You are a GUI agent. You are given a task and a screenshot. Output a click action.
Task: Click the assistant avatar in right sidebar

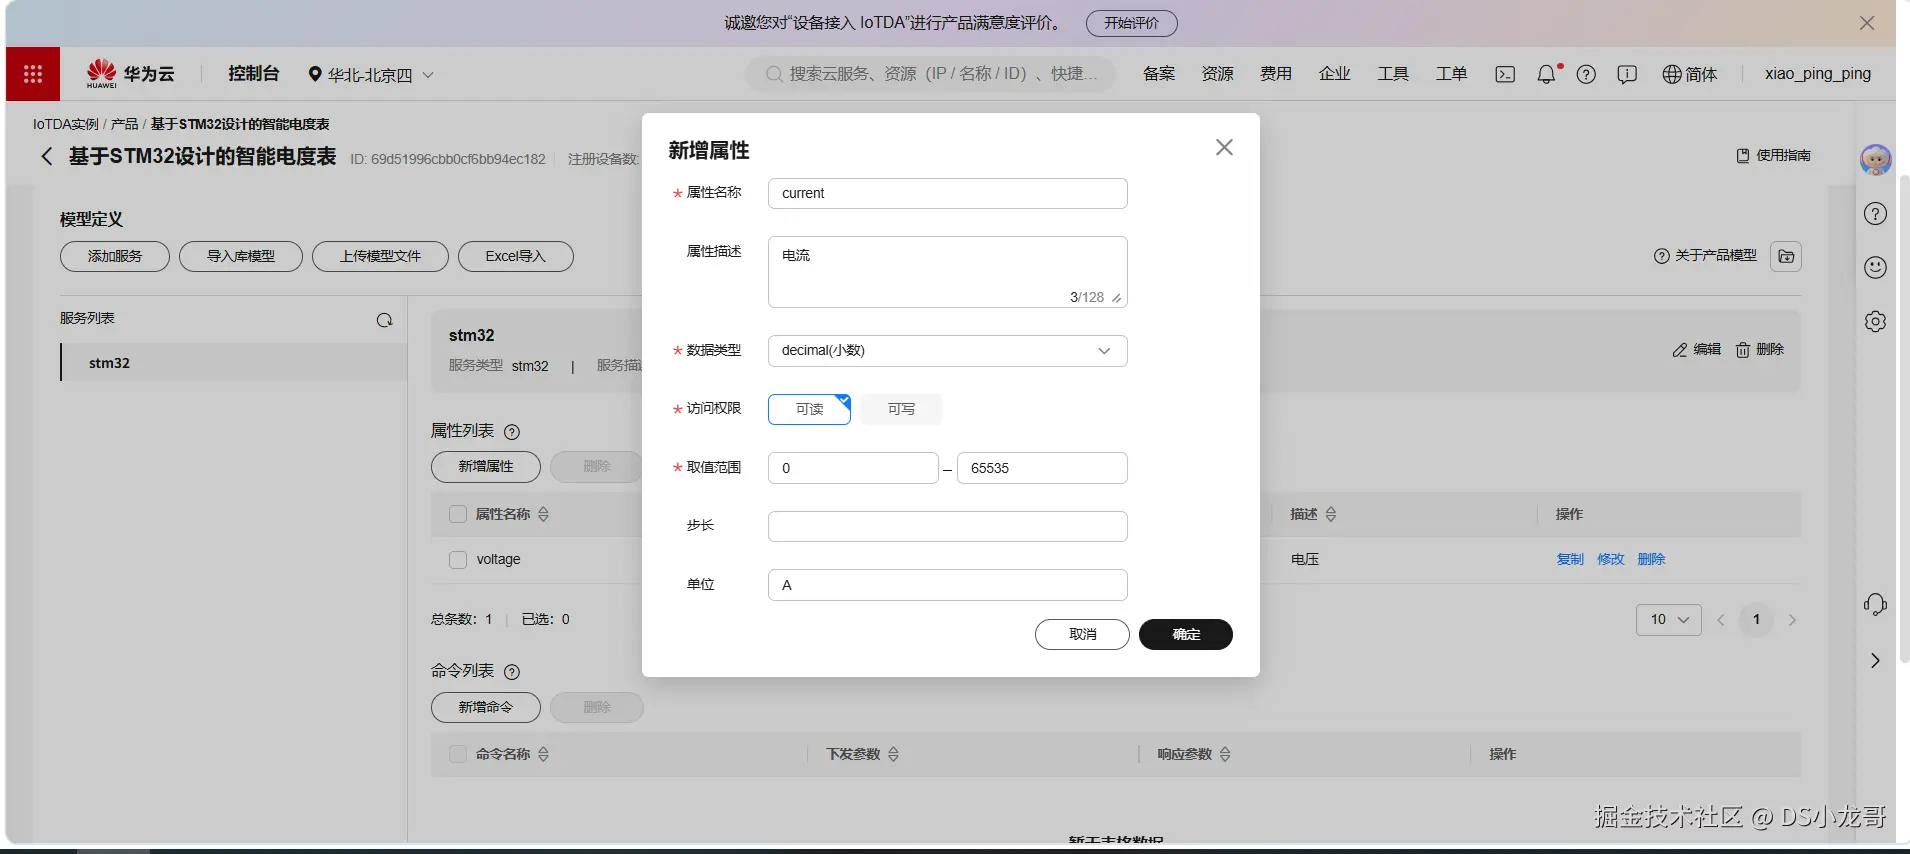[1876, 160]
